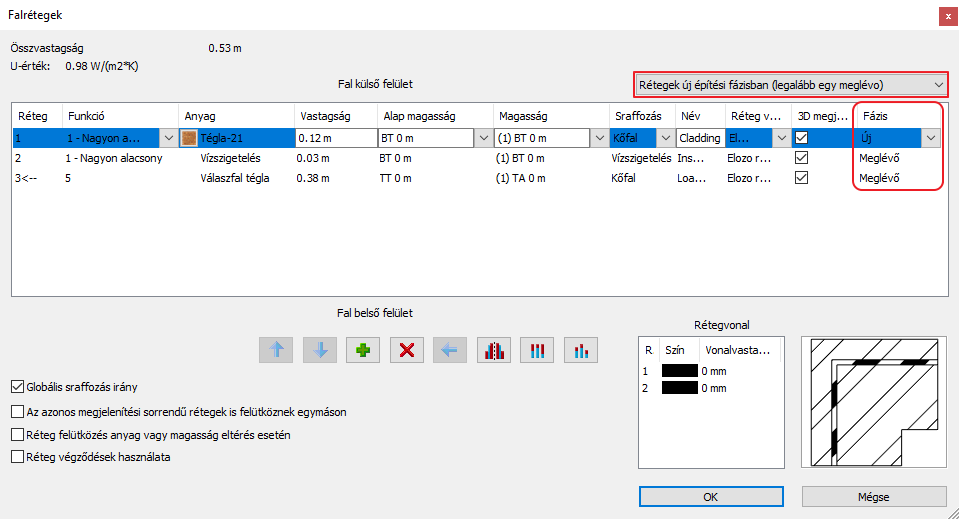Open Alap magasság dropdown arrow in row 1
This screenshot has height=519, width=959.
(484, 138)
